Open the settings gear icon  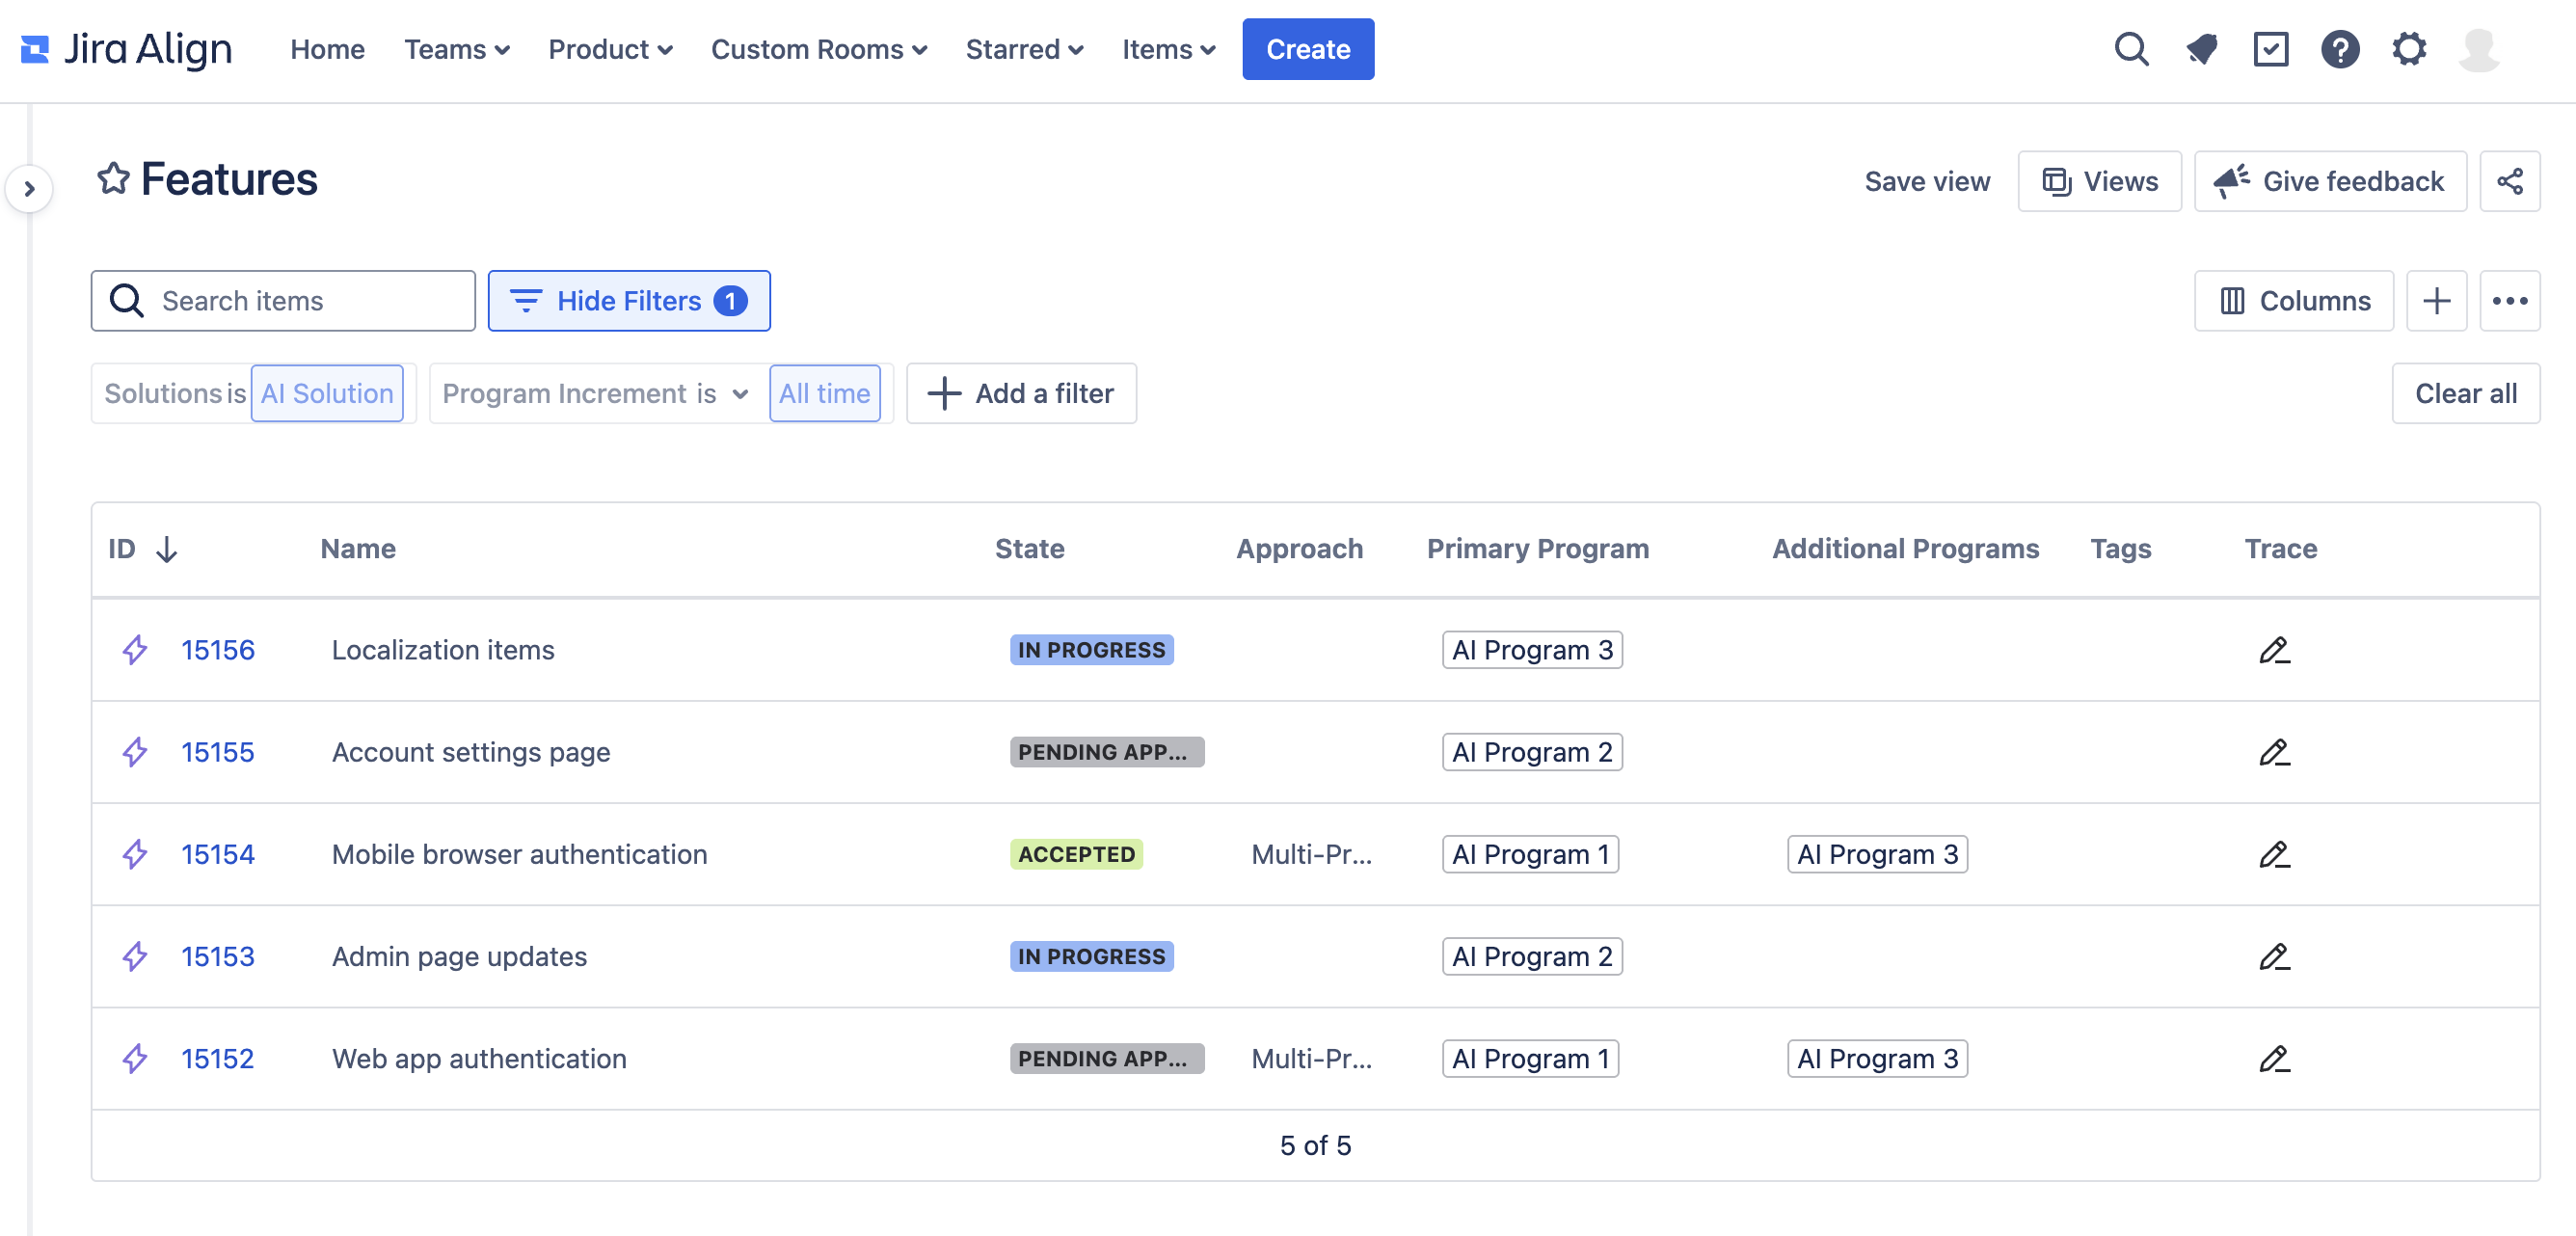click(2409, 49)
